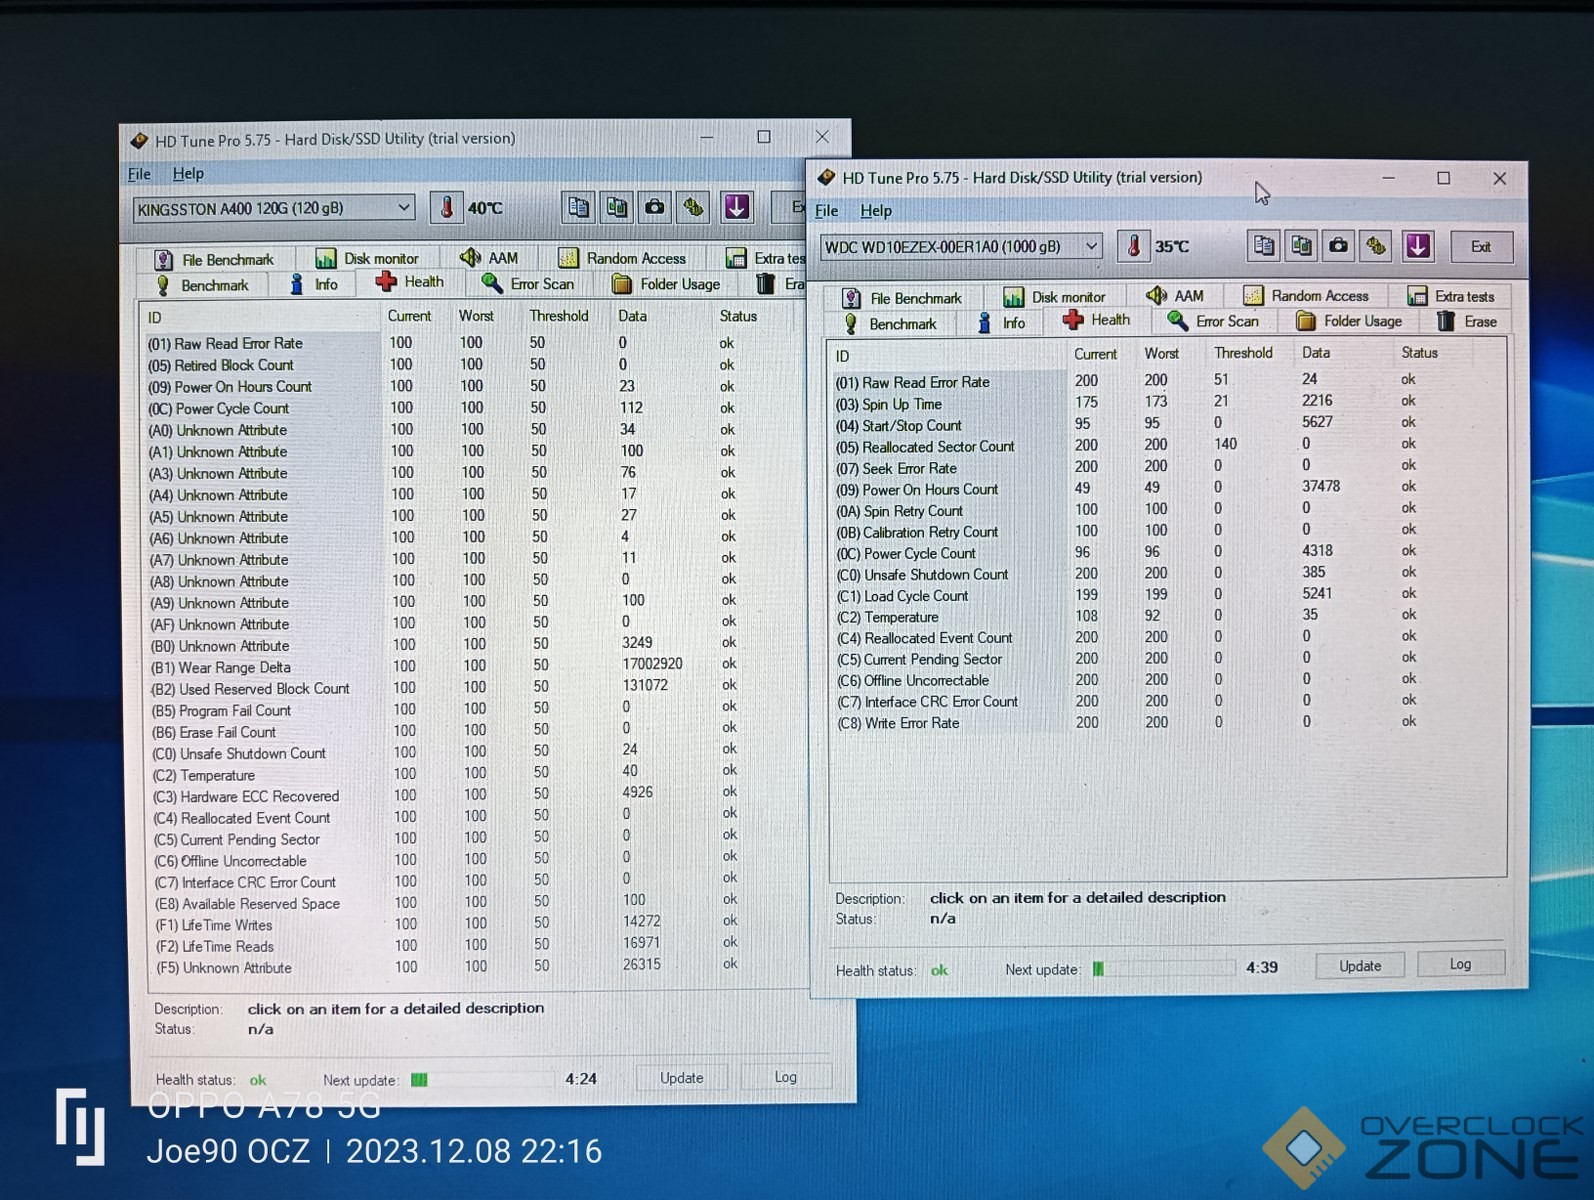
Task: Switch to Random Access tab in WDC window
Action: pyautogui.click(x=1306, y=296)
